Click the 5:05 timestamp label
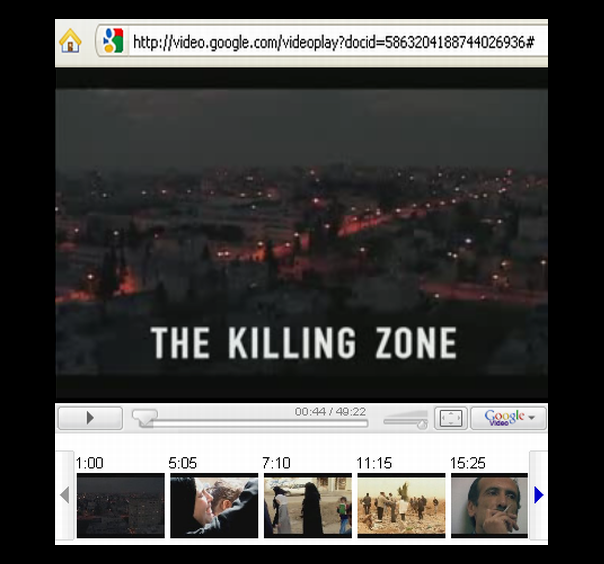Image resolution: width=604 pixels, height=564 pixels. pyautogui.click(x=183, y=463)
